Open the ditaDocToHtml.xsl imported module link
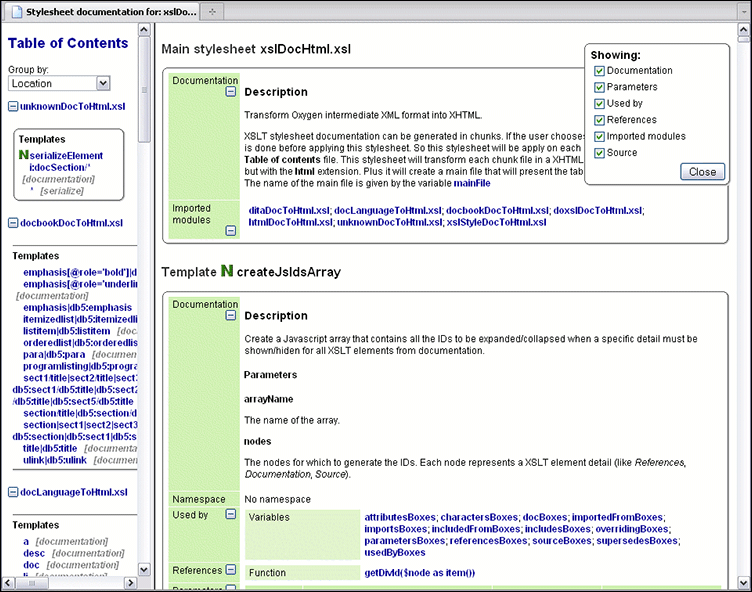 (289, 210)
